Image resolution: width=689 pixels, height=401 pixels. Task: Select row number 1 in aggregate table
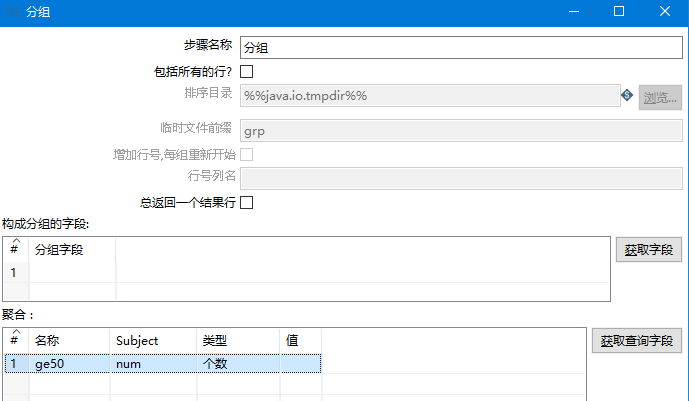tap(16, 364)
